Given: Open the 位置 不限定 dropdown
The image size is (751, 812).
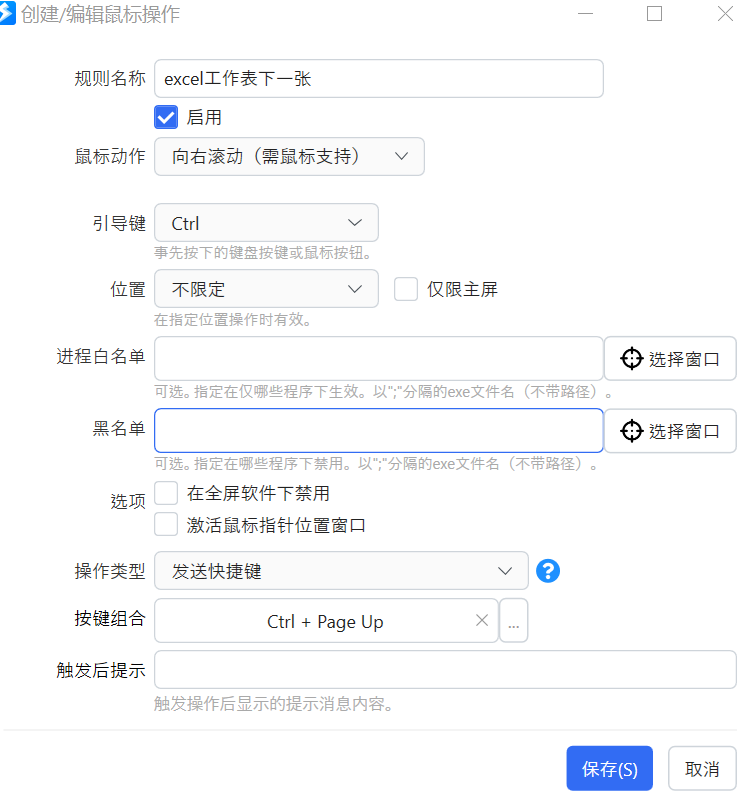Looking at the screenshot, I should pos(266,290).
